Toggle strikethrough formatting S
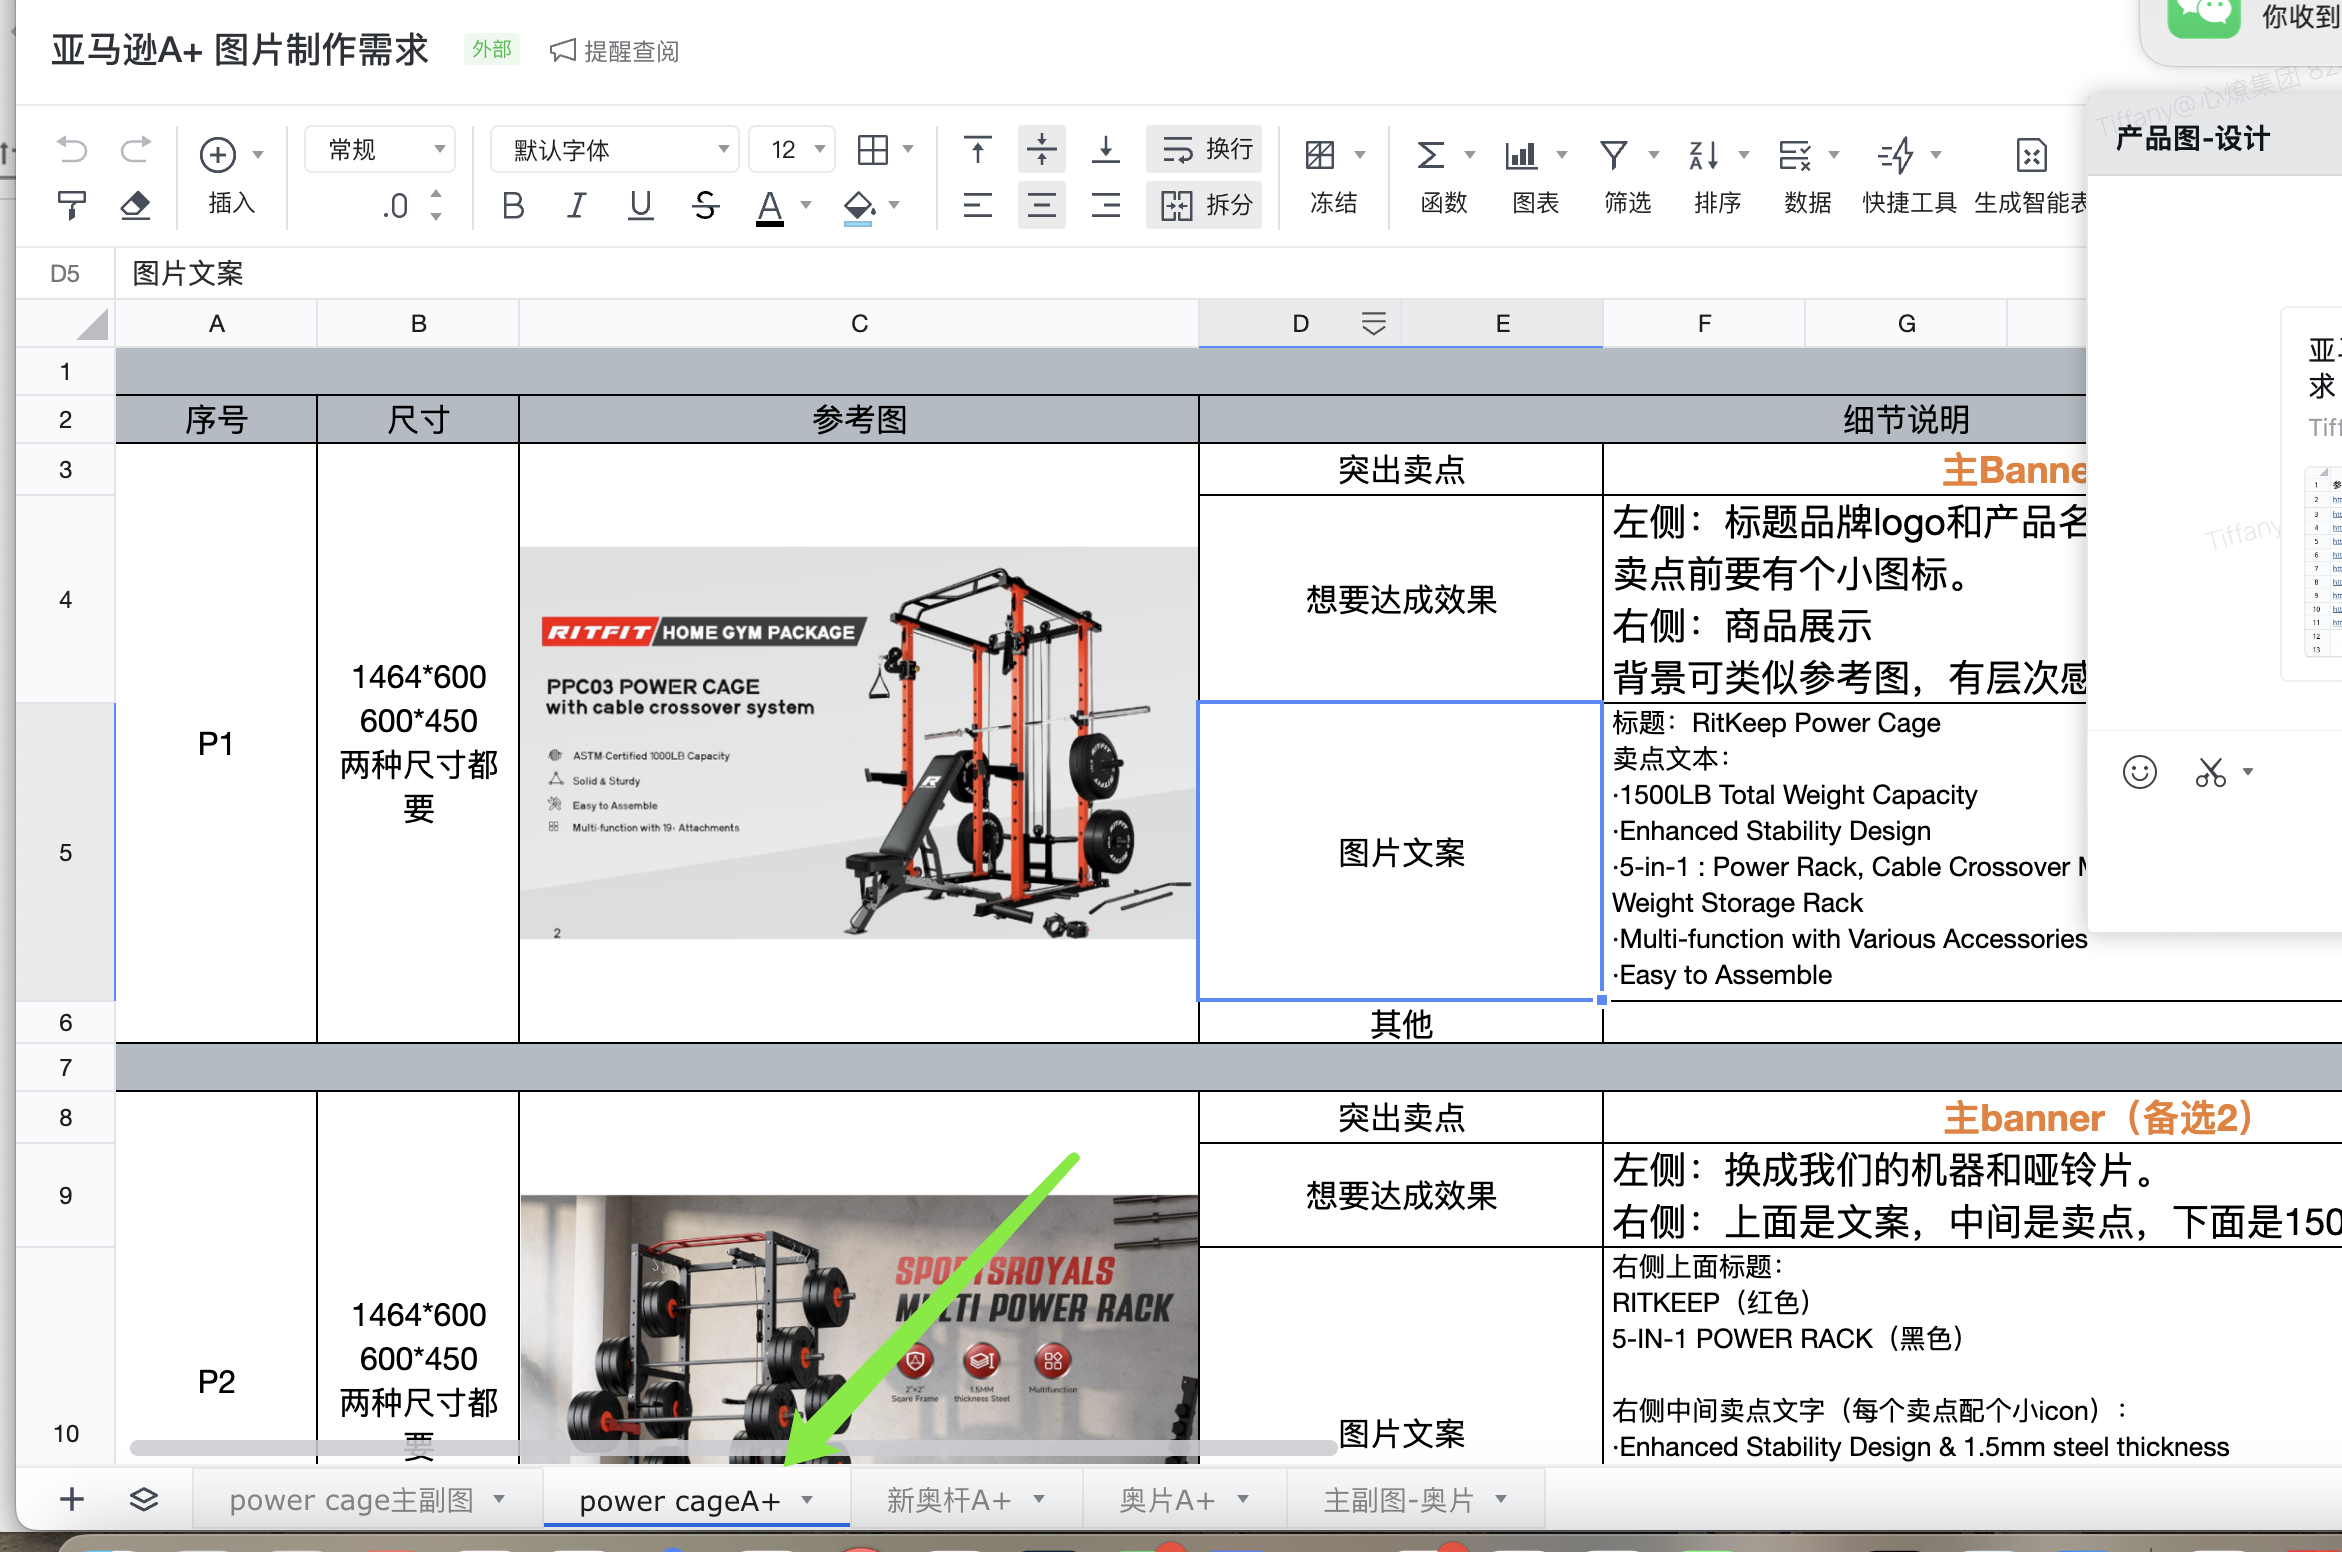The width and height of the screenshot is (2342, 1552). point(705,205)
